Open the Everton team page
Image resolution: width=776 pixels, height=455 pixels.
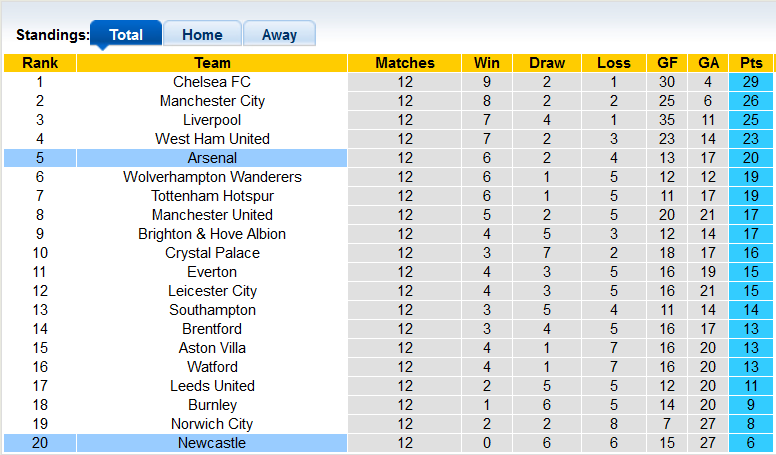pos(212,272)
